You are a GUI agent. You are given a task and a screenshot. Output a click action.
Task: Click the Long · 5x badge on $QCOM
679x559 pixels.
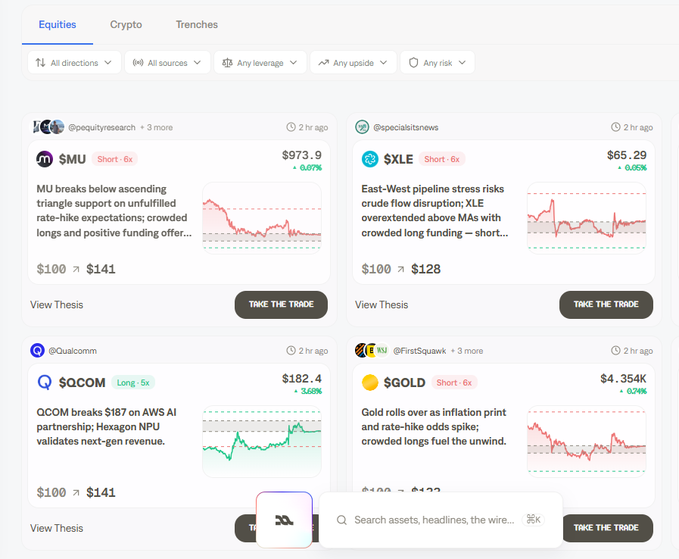point(133,383)
